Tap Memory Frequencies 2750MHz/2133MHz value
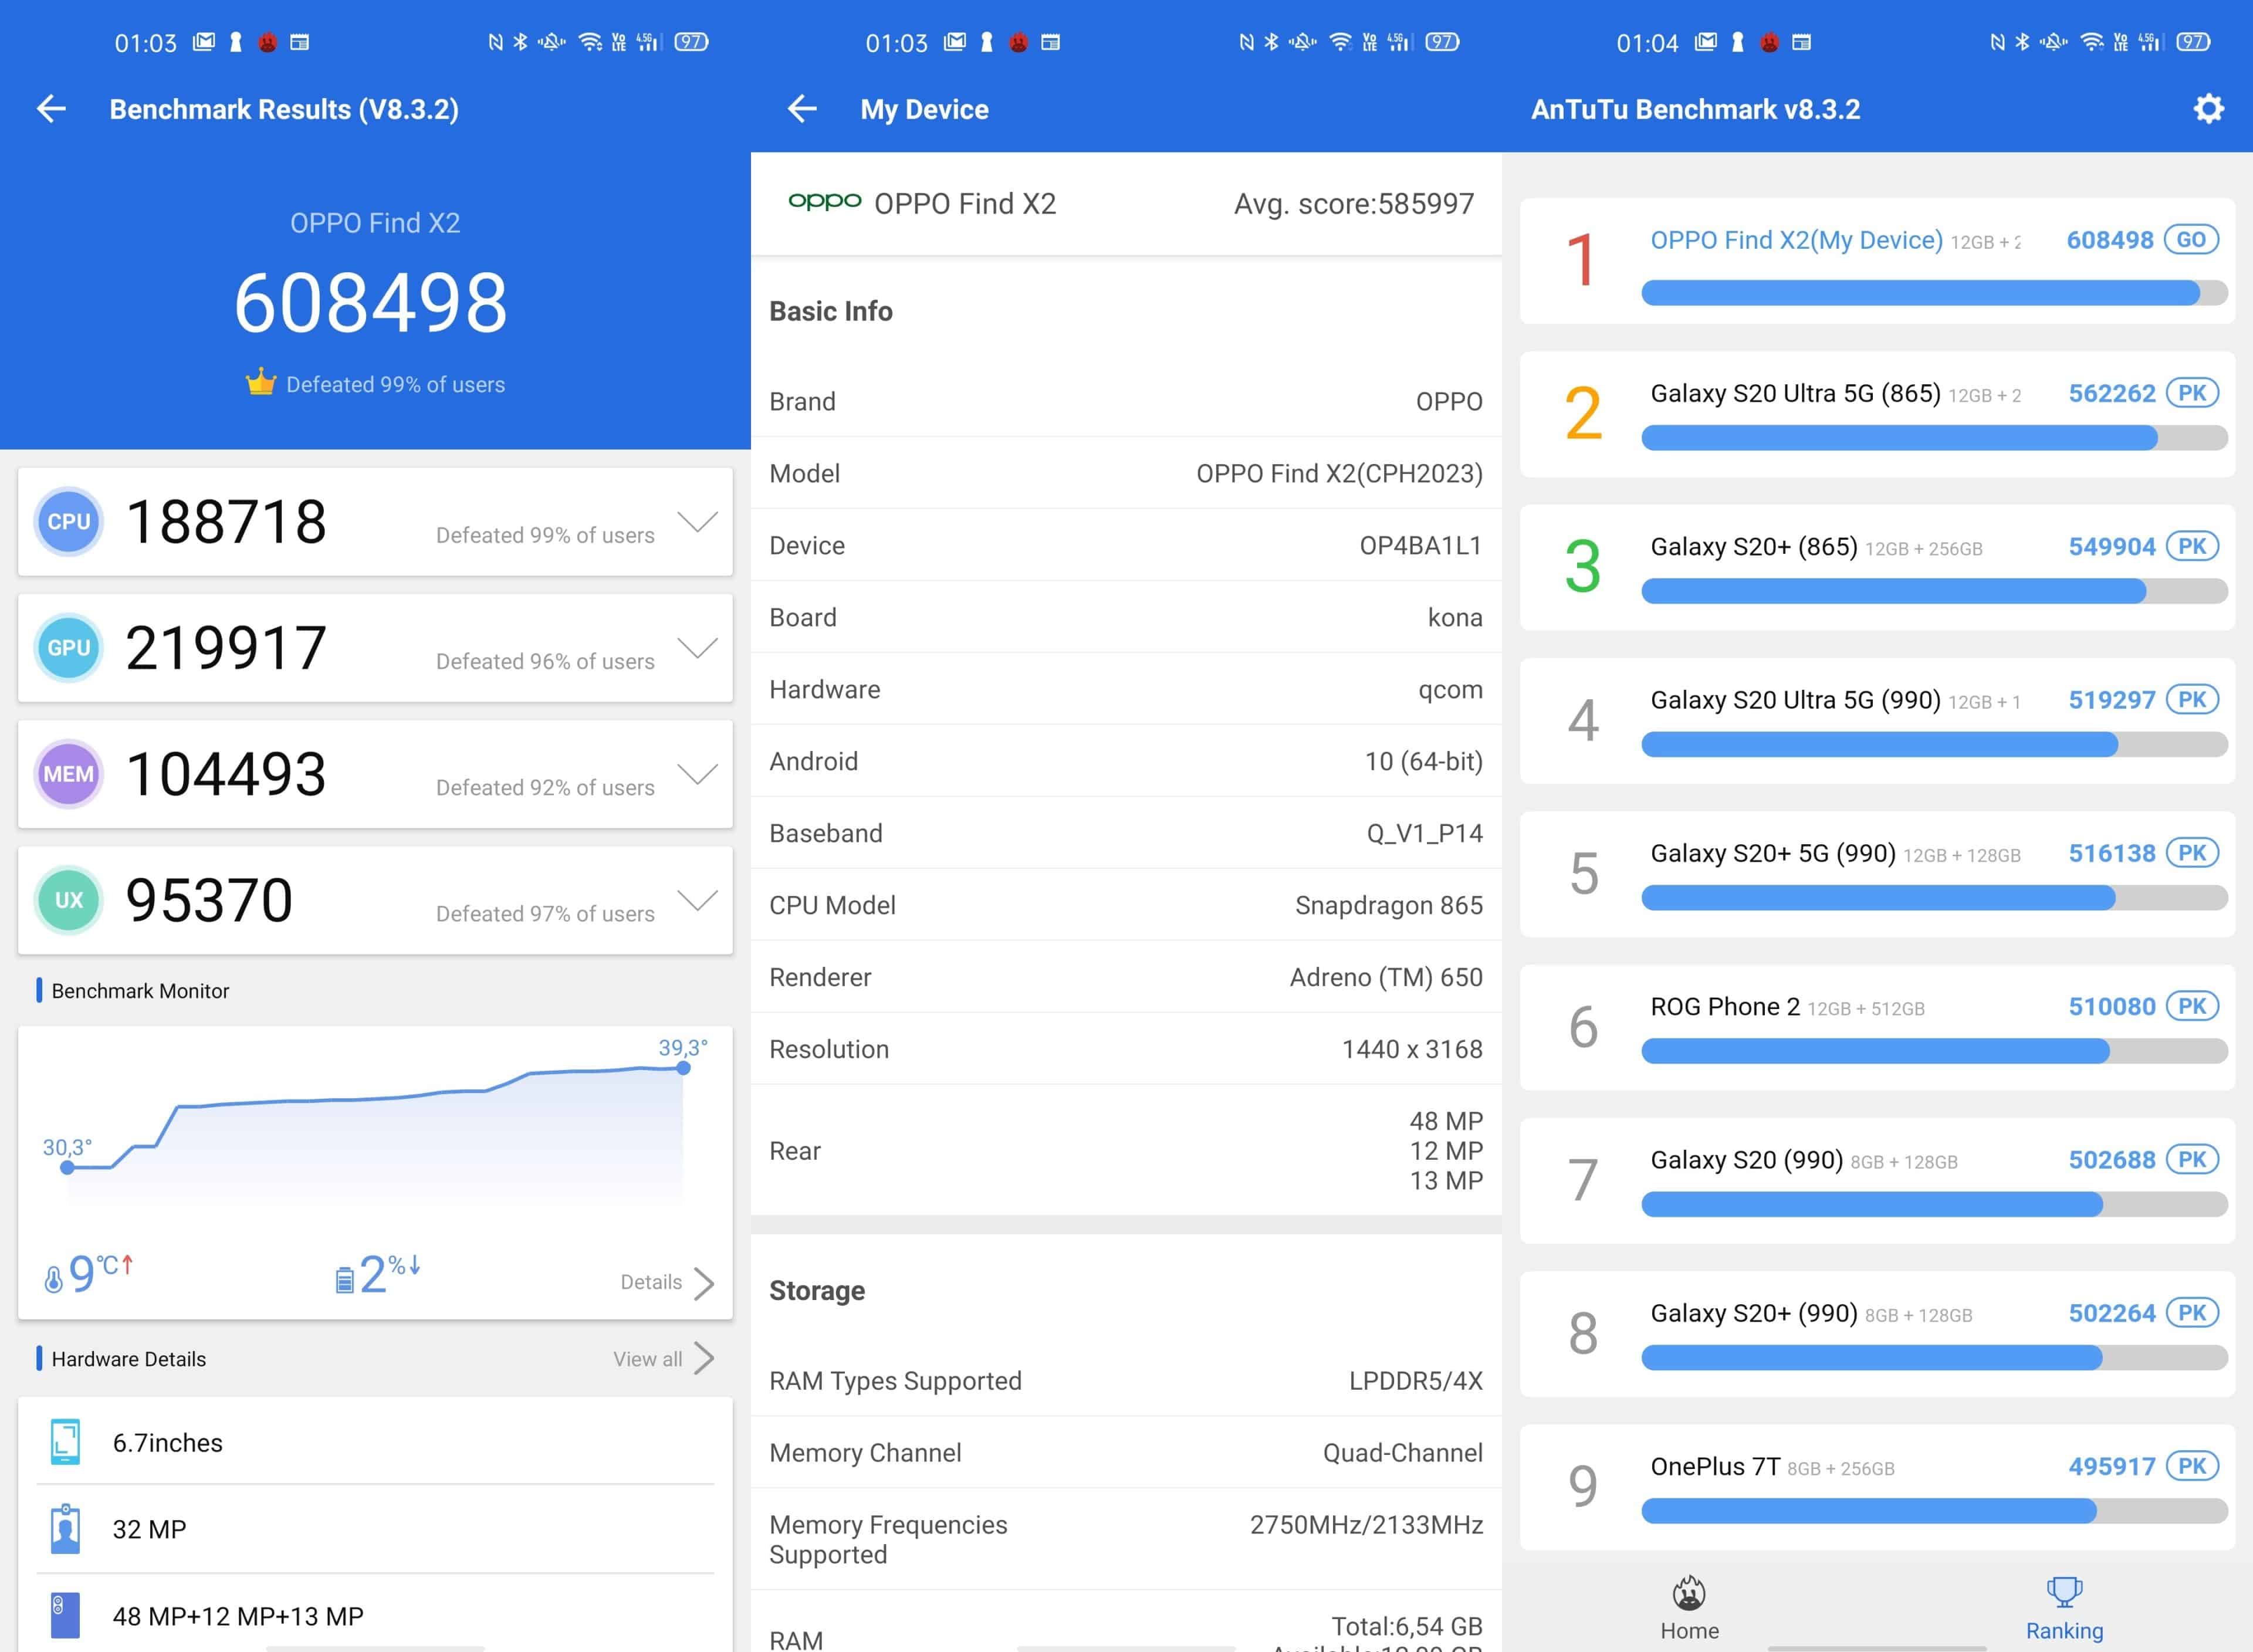 1366,1525
